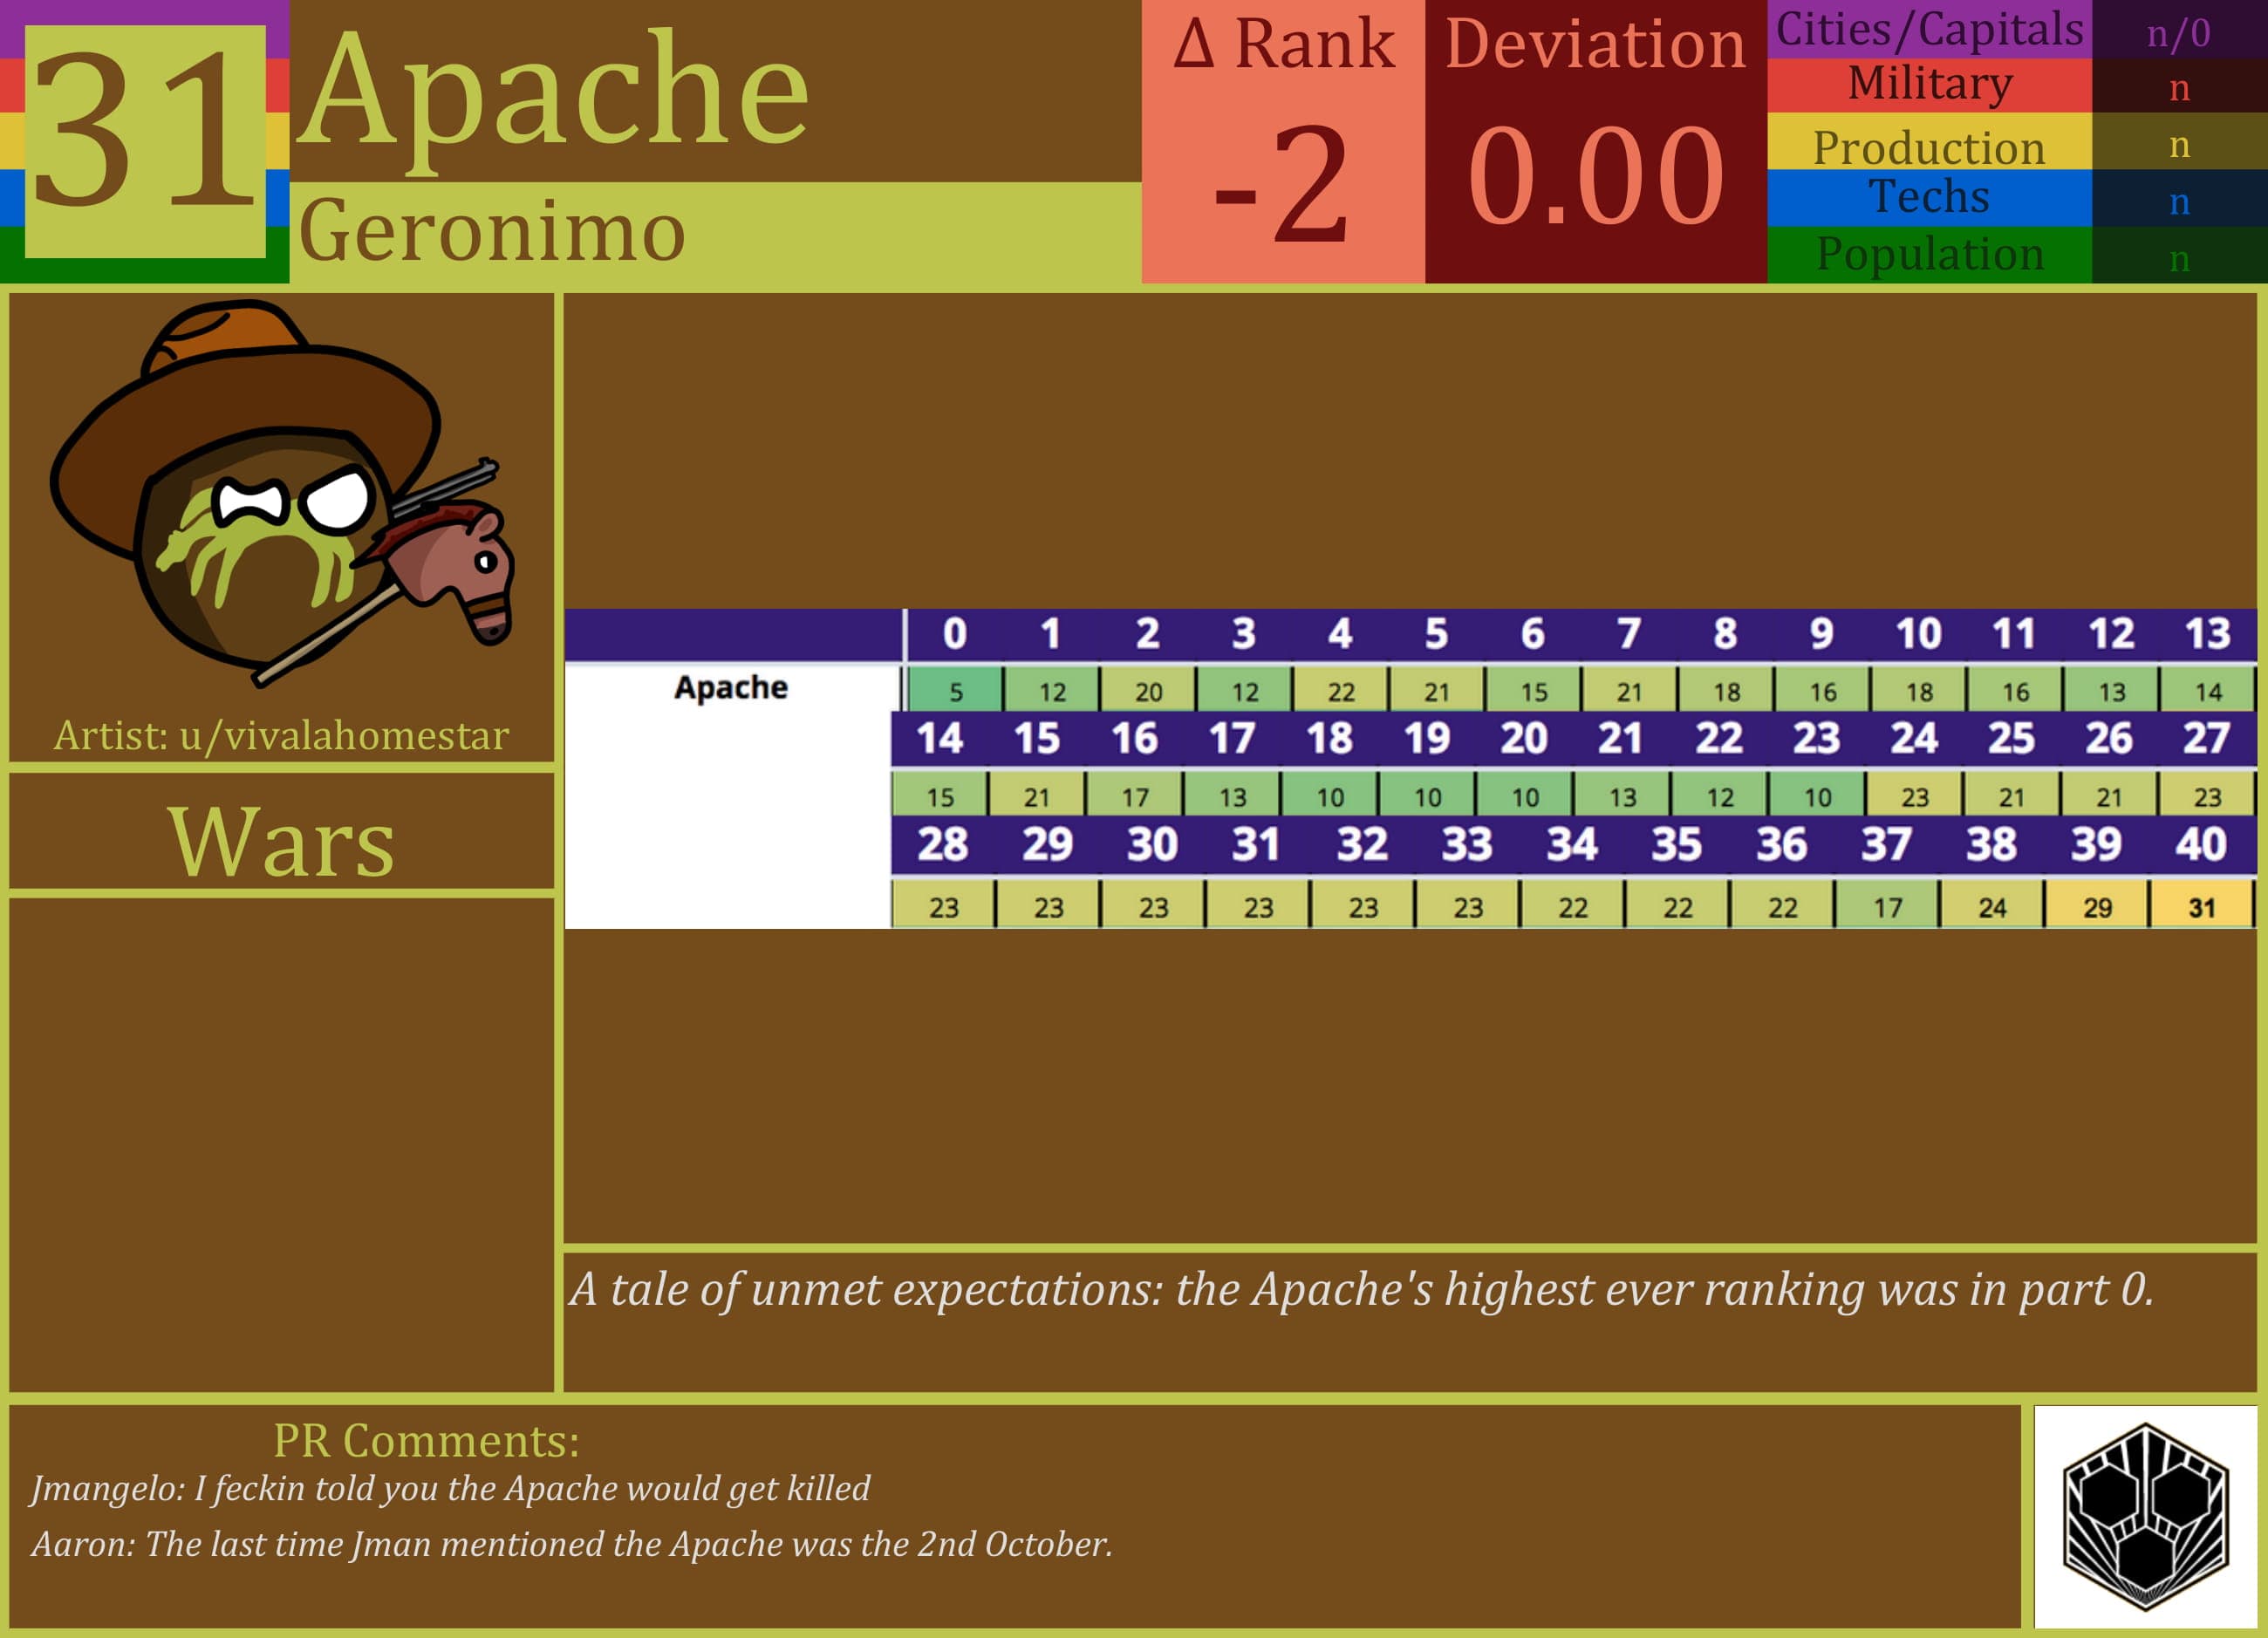Click part 40 header in ranking table
This screenshot has height=1638, width=2268.
2200,845
